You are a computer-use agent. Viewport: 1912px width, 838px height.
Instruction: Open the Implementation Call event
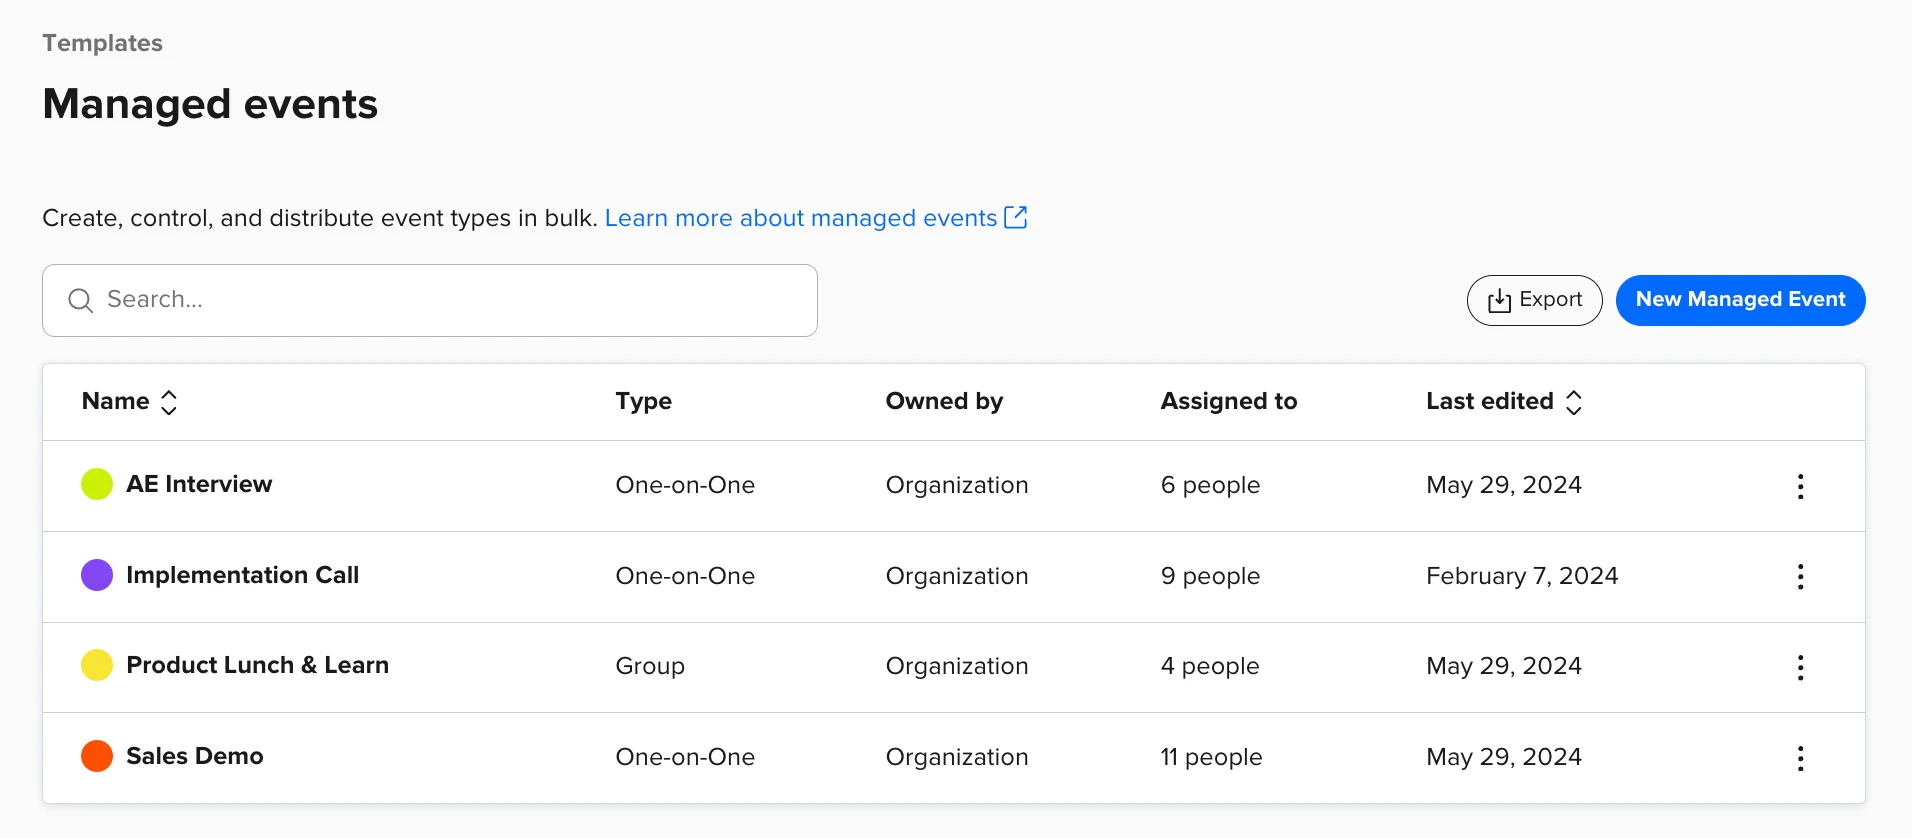tap(242, 575)
